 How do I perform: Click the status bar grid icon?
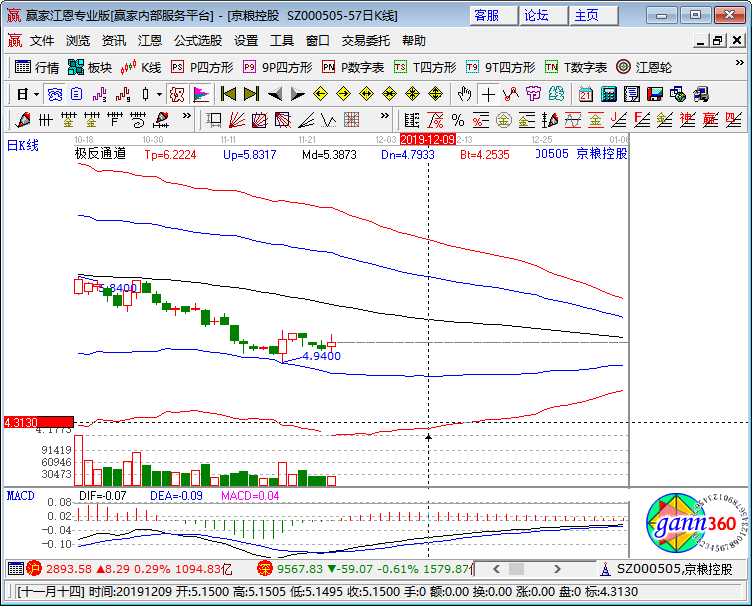pos(16,569)
